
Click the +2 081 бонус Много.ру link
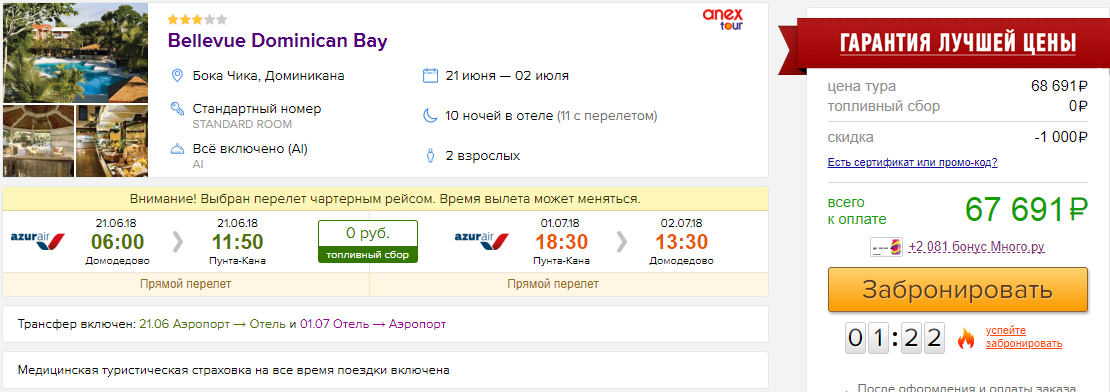977,247
